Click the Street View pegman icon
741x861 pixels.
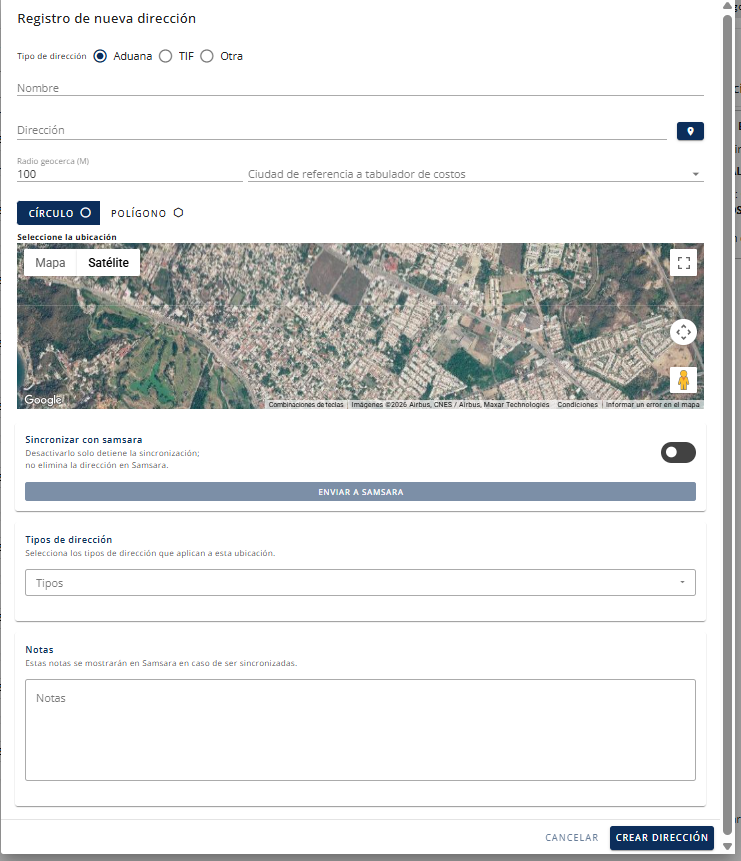point(683,380)
